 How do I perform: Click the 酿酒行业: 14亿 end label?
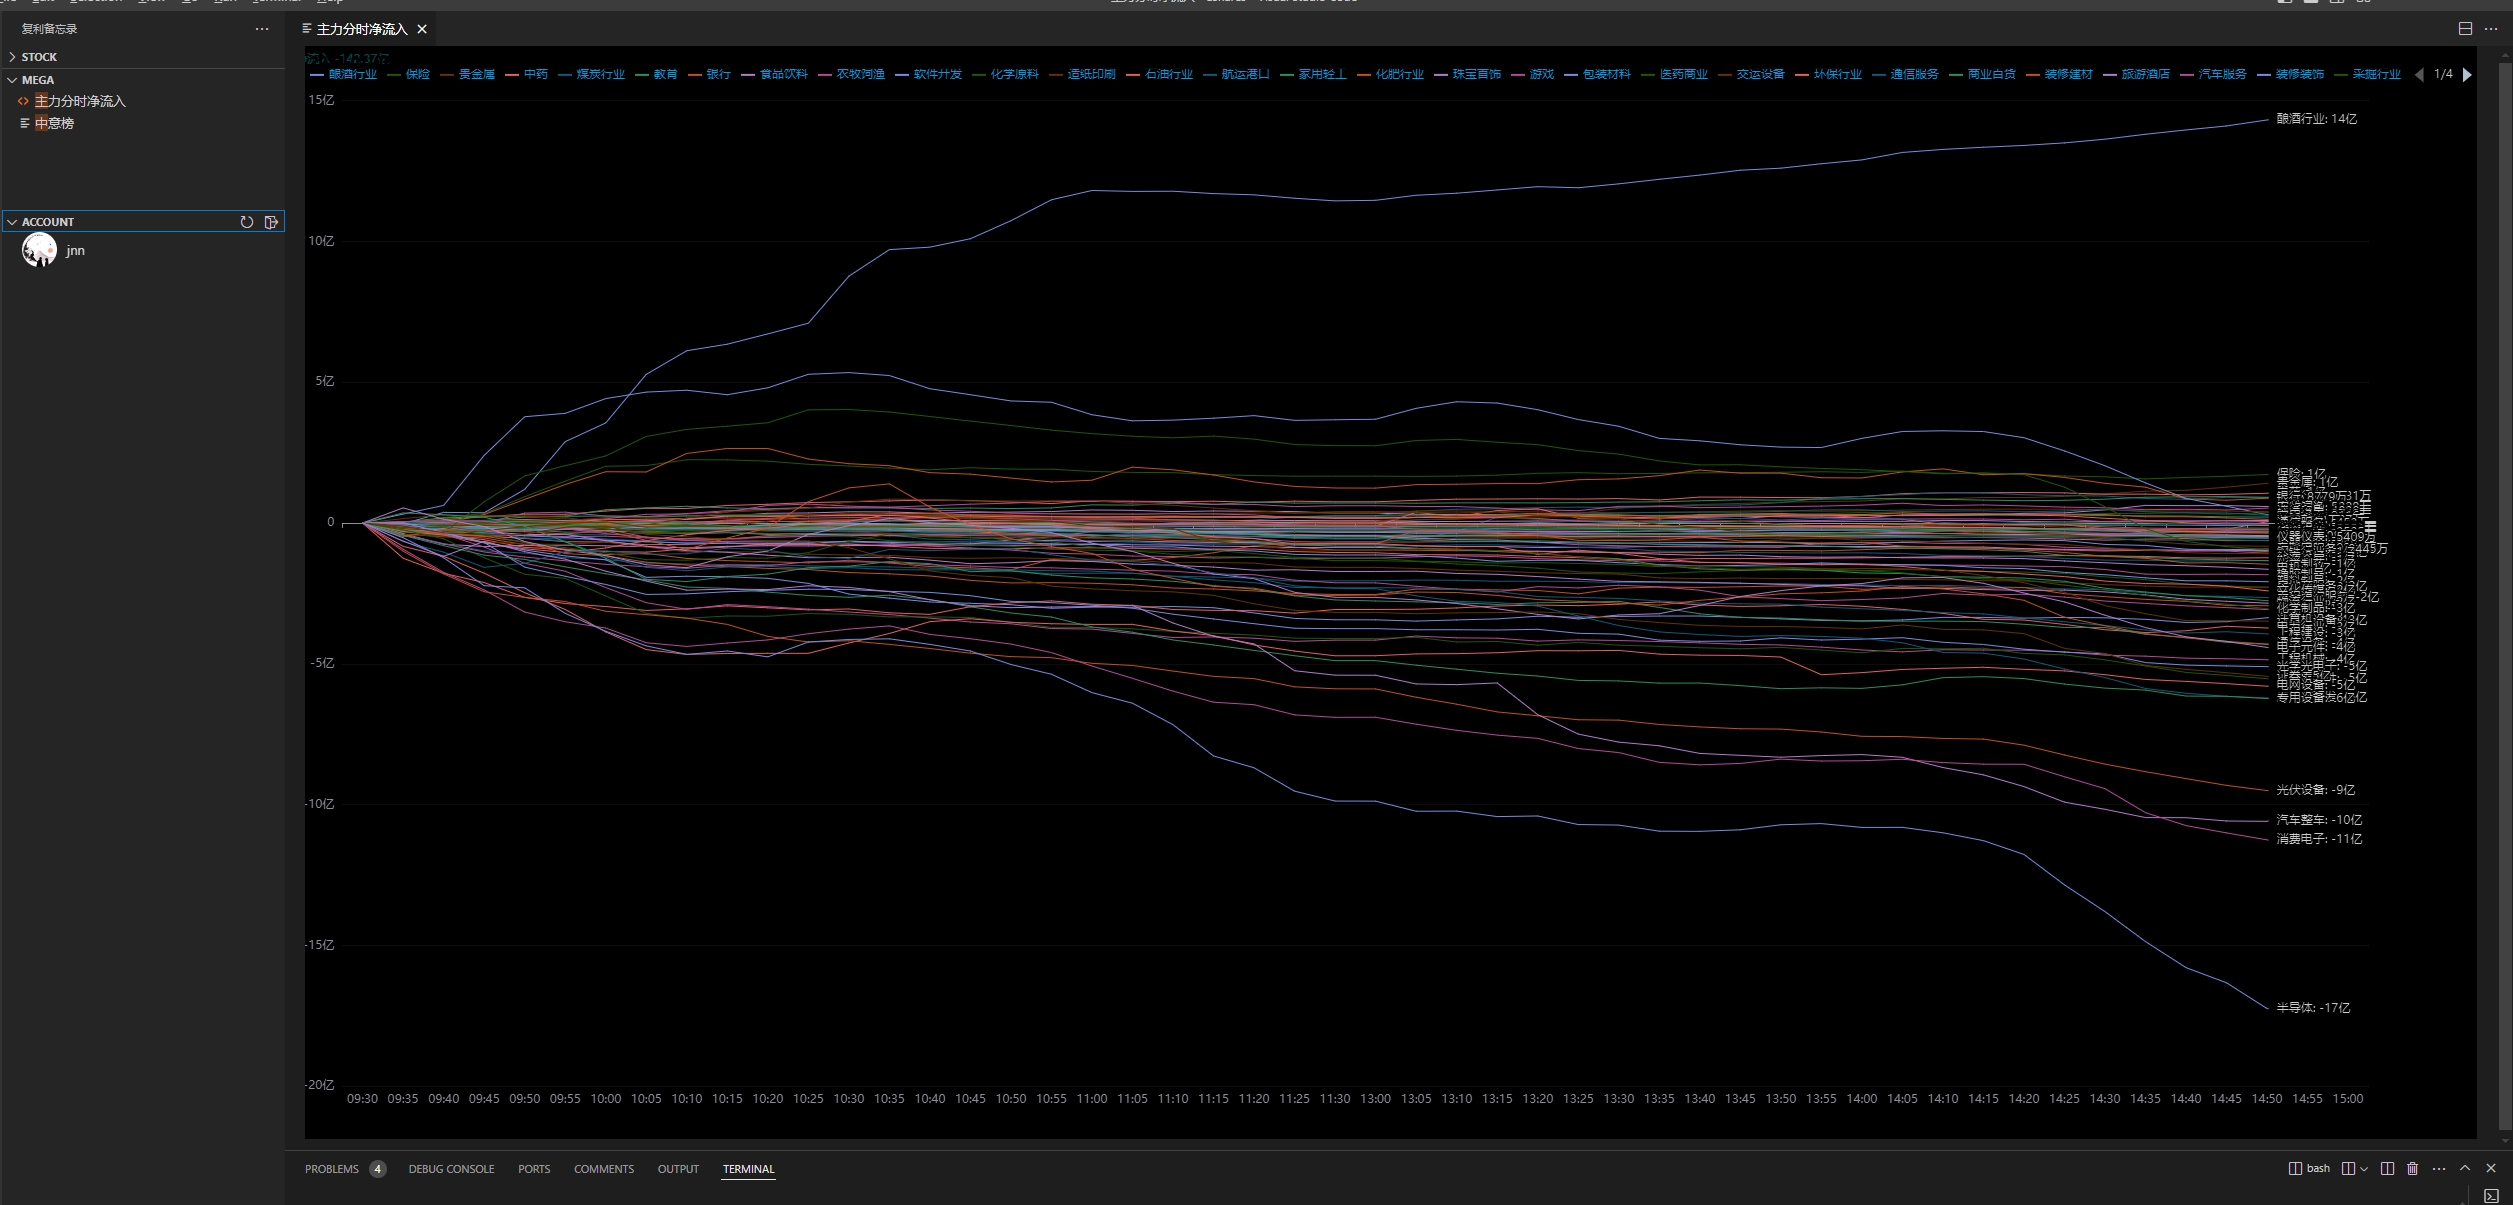pyautogui.click(x=2317, y=119)
